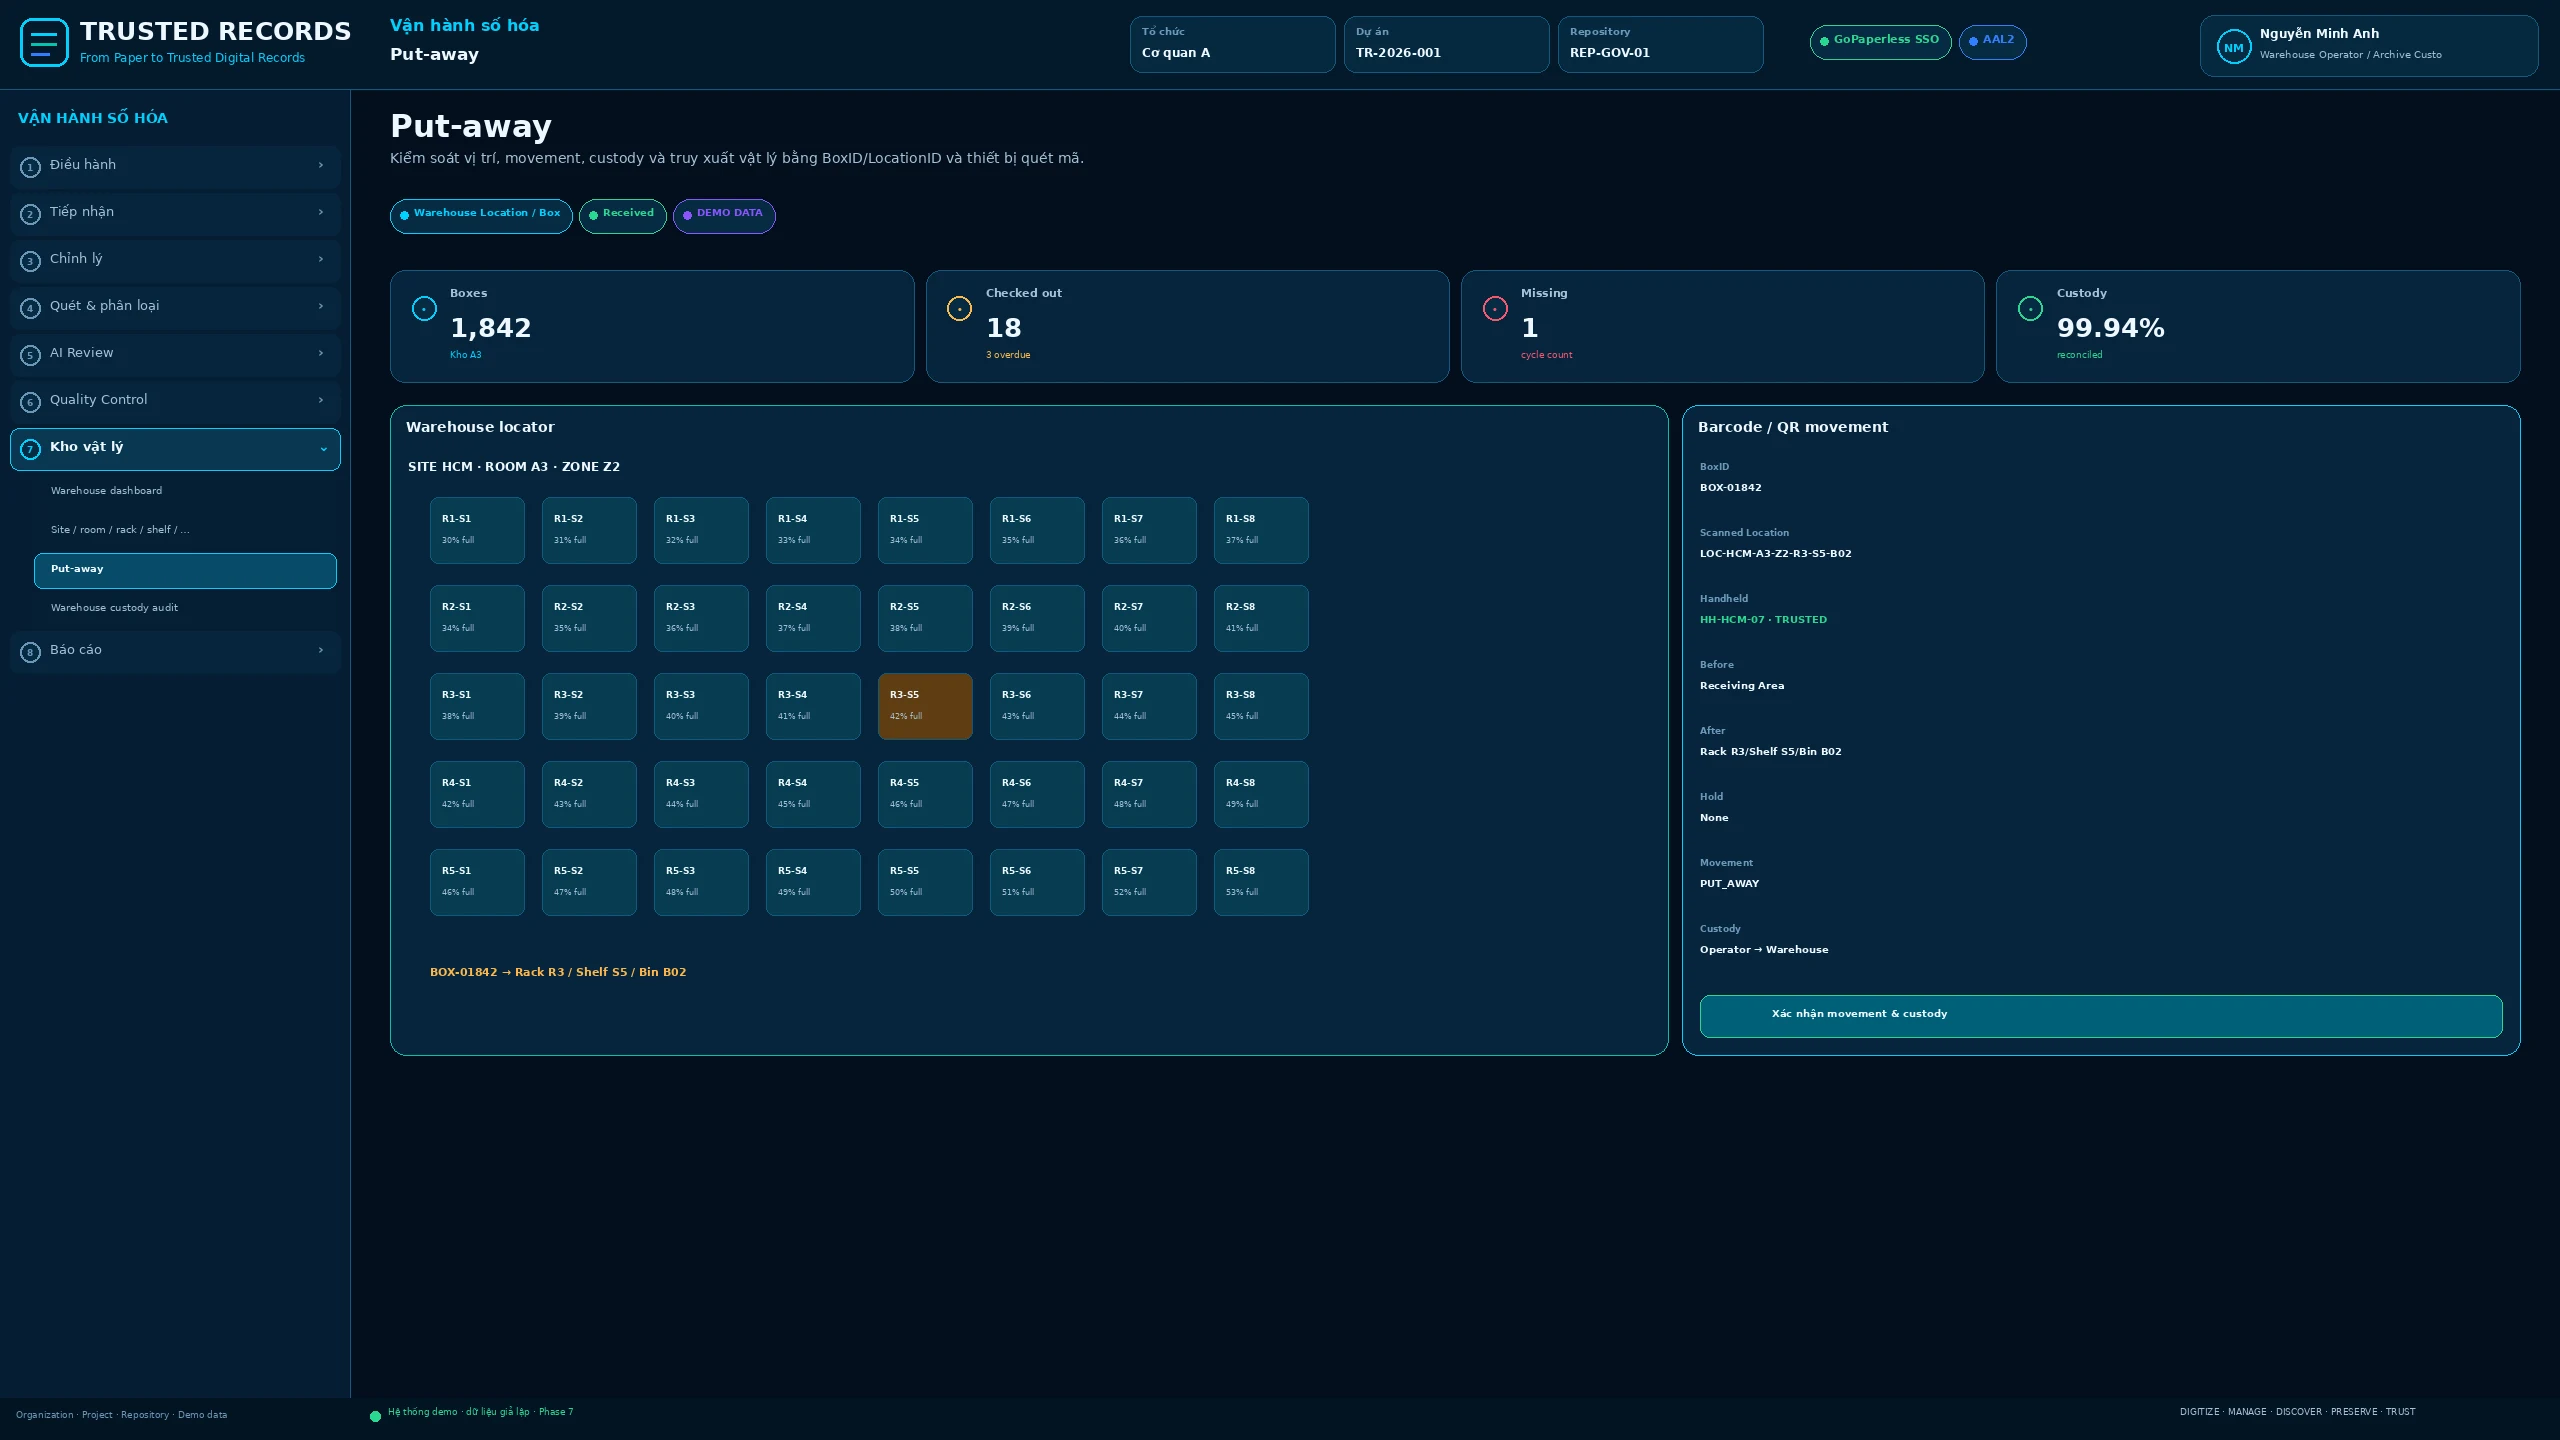The image size is (2560, 1440).
Task: Click the AAL2 badge
Action: (x=1992, y=42)
